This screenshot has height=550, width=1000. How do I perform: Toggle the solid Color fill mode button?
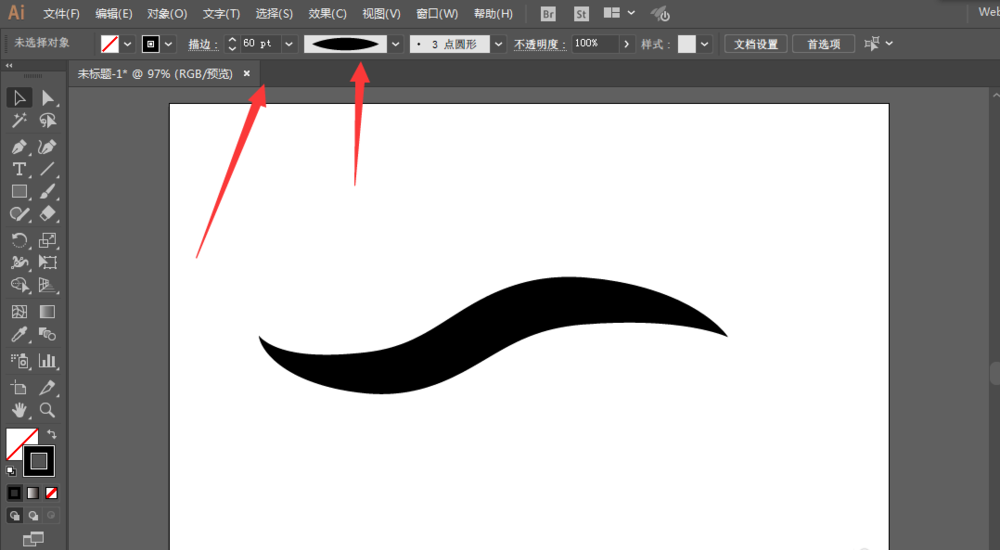[x=14, y=493]
